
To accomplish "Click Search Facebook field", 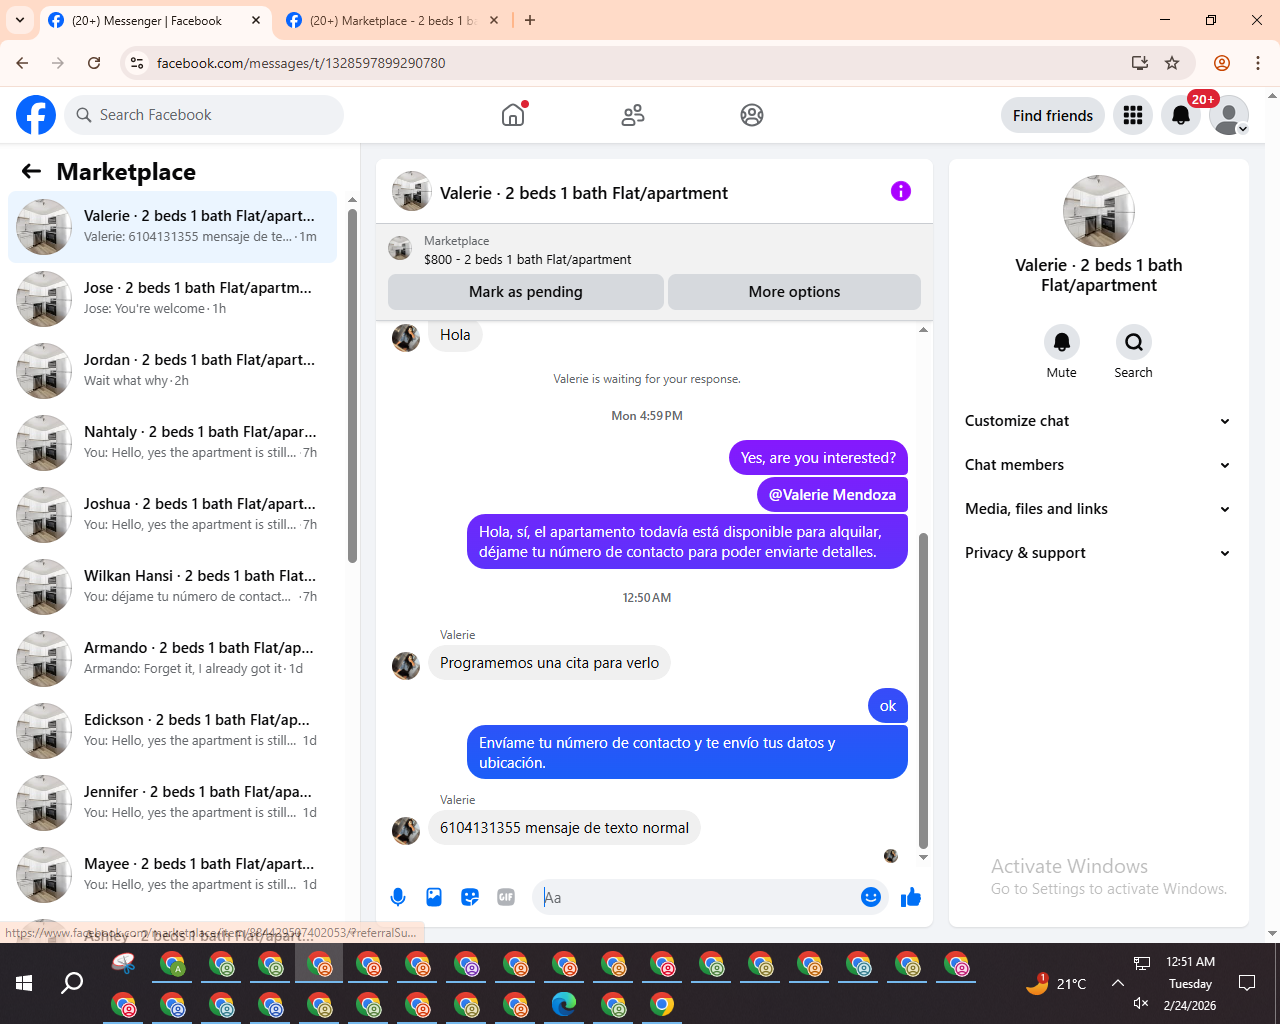I will [x=204, y=115].
